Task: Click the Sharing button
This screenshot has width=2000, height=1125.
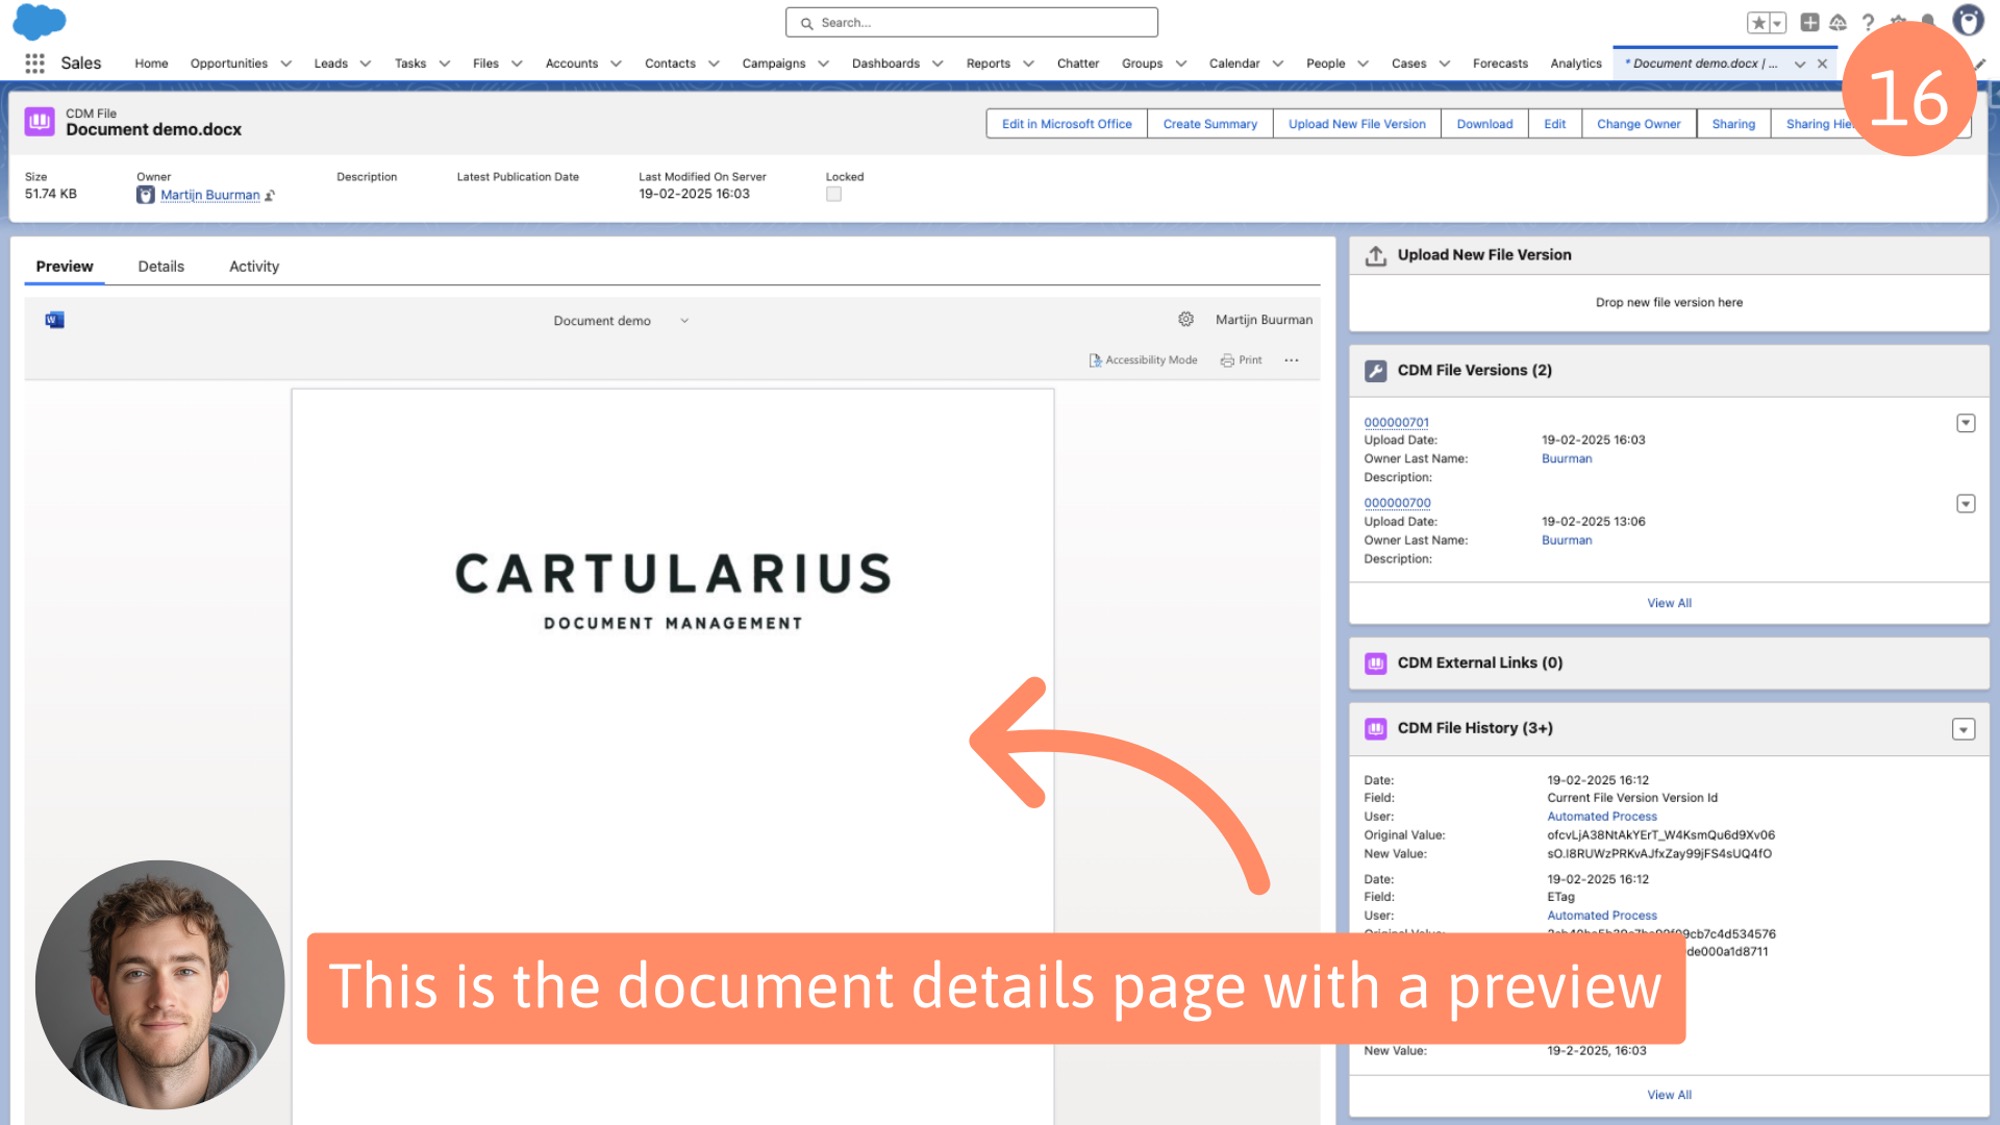Action: click(1734, 124)
